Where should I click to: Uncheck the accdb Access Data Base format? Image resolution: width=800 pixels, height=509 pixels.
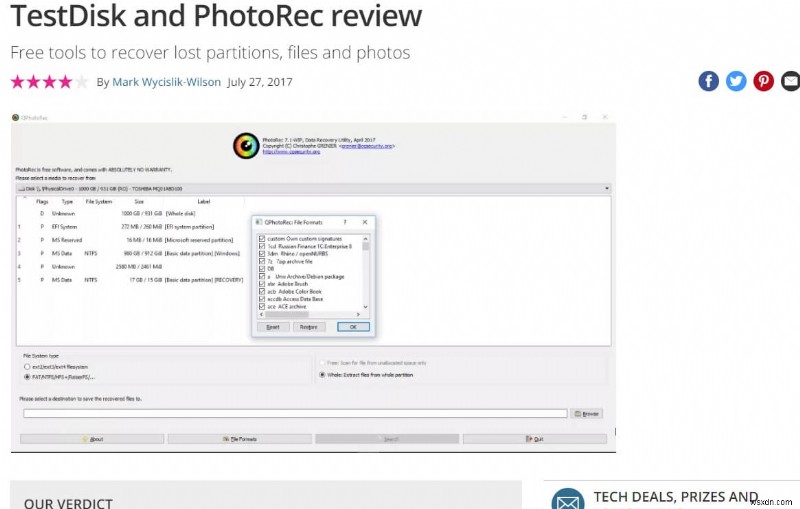click(x=262, y=299)
